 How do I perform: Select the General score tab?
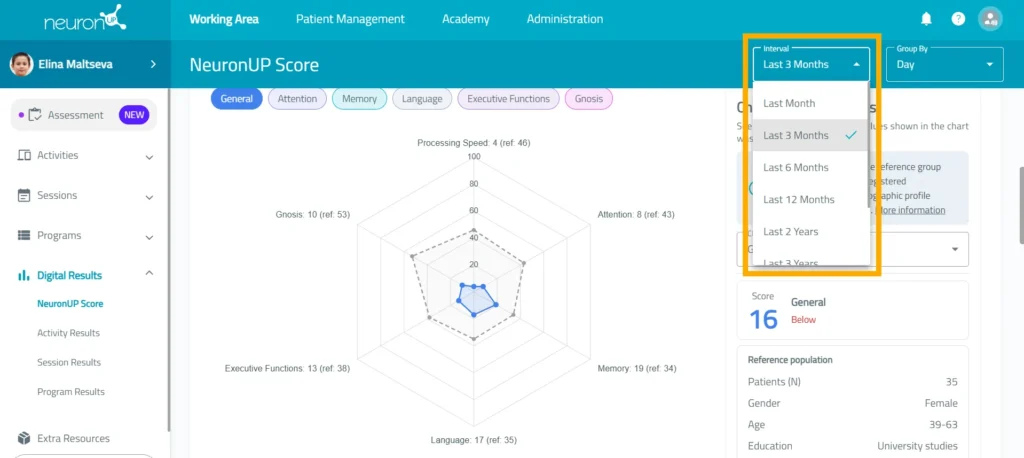coord(236,99)
